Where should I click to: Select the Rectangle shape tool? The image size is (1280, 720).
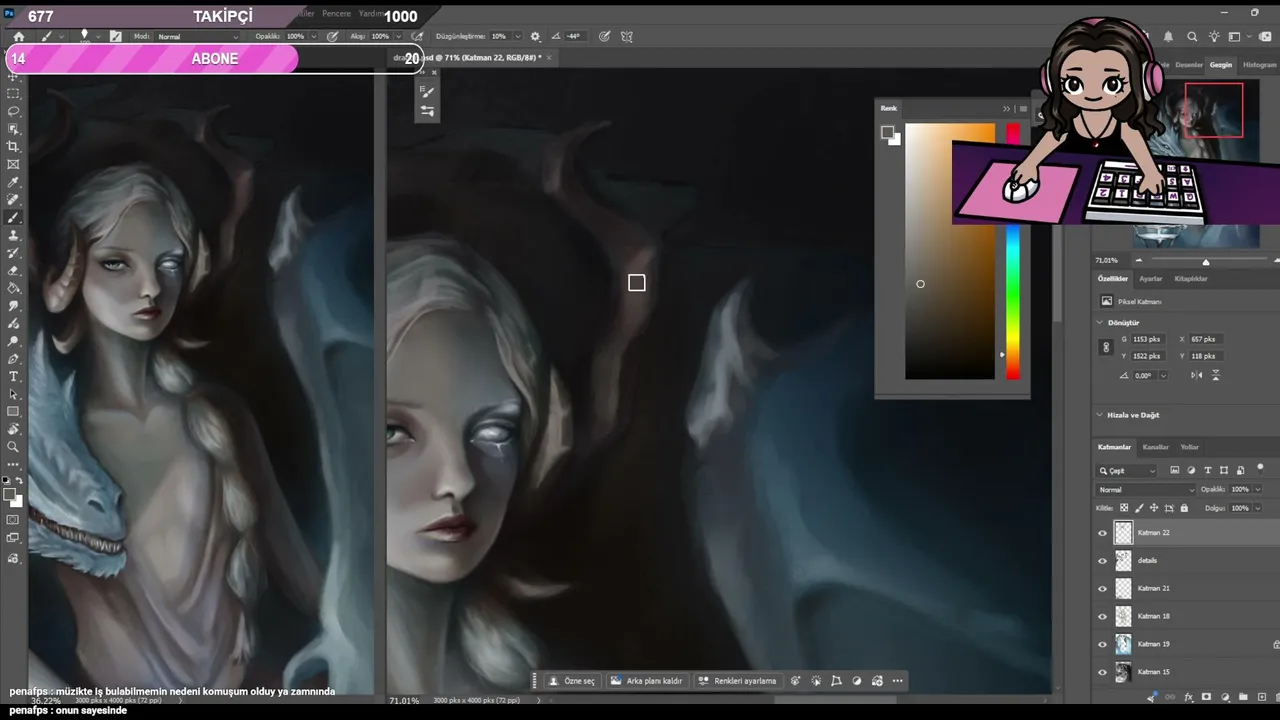click(13, 411)
